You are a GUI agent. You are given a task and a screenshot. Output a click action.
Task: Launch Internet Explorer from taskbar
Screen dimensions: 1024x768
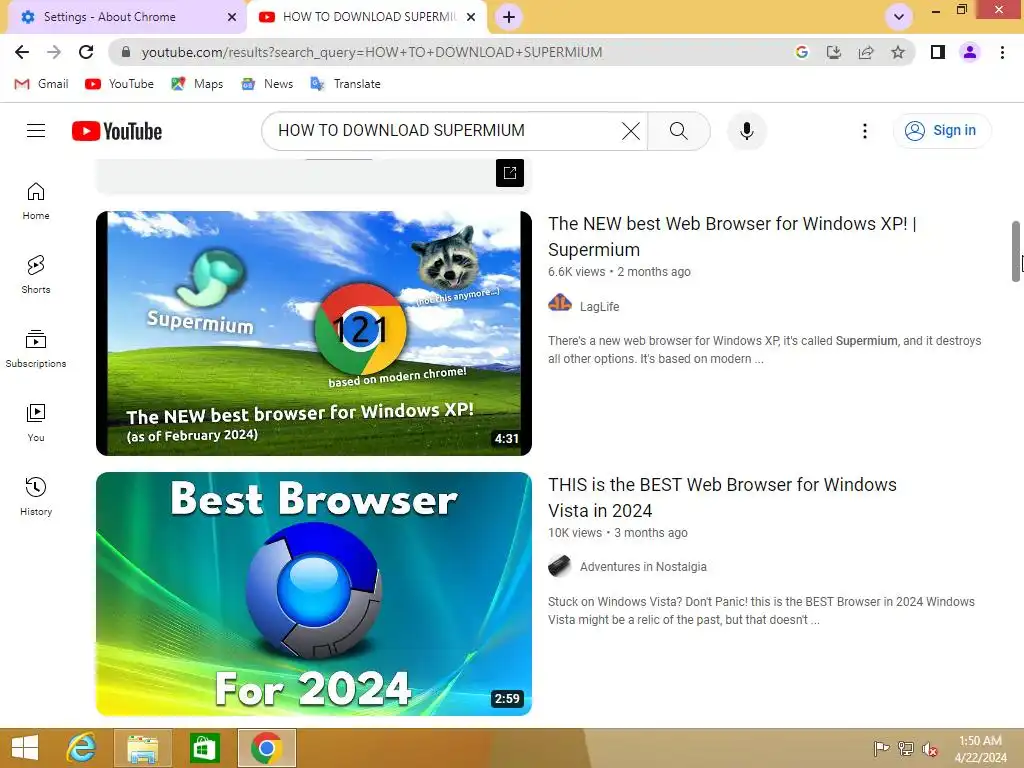click(x=81, y=748)
